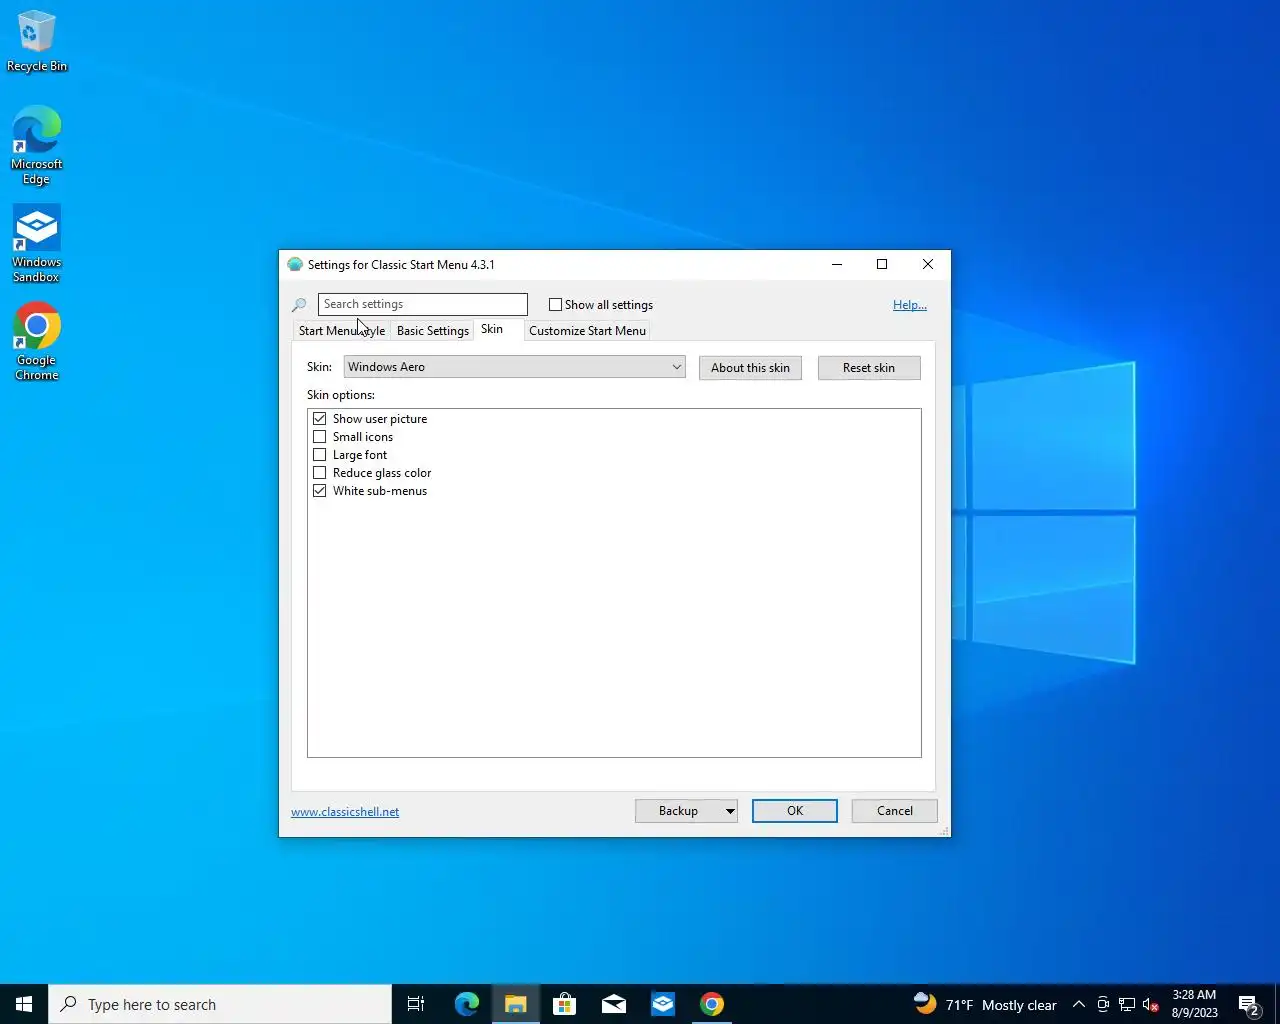The width and height of the screenshot is (1280, 1024).
Task: Click the muted volume tray icon
Action: pyautogui.click(x=1151, y=1005)
